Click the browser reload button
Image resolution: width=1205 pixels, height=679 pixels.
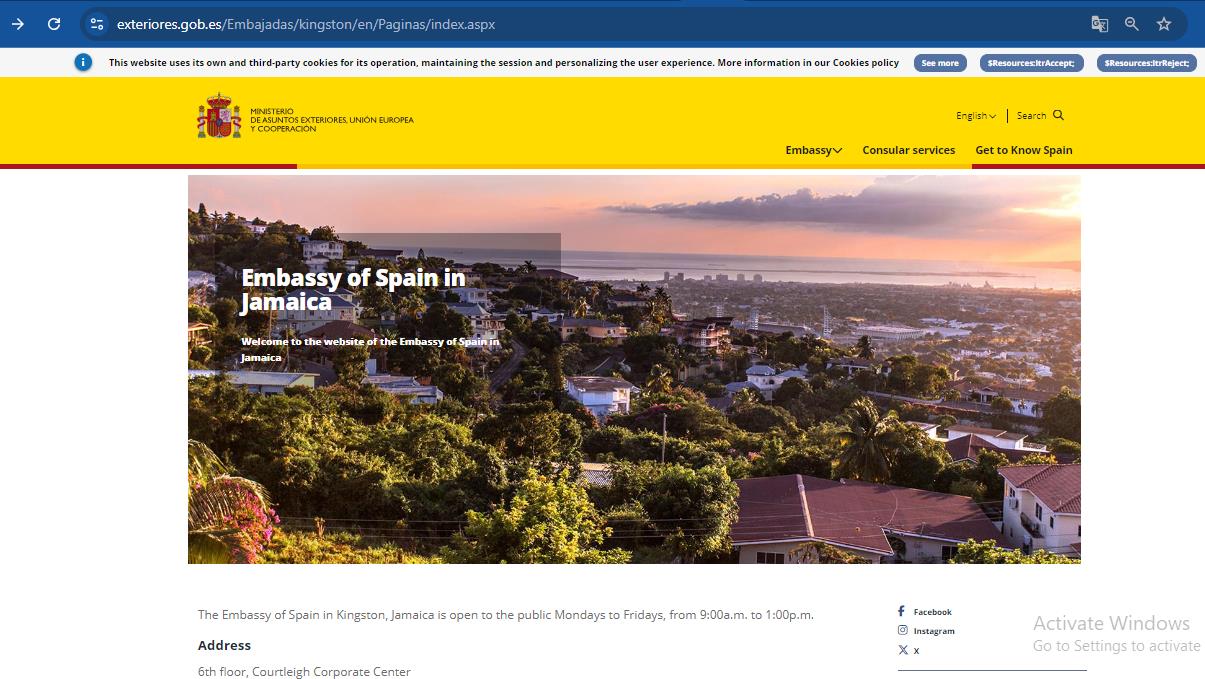tap(54, 23)
